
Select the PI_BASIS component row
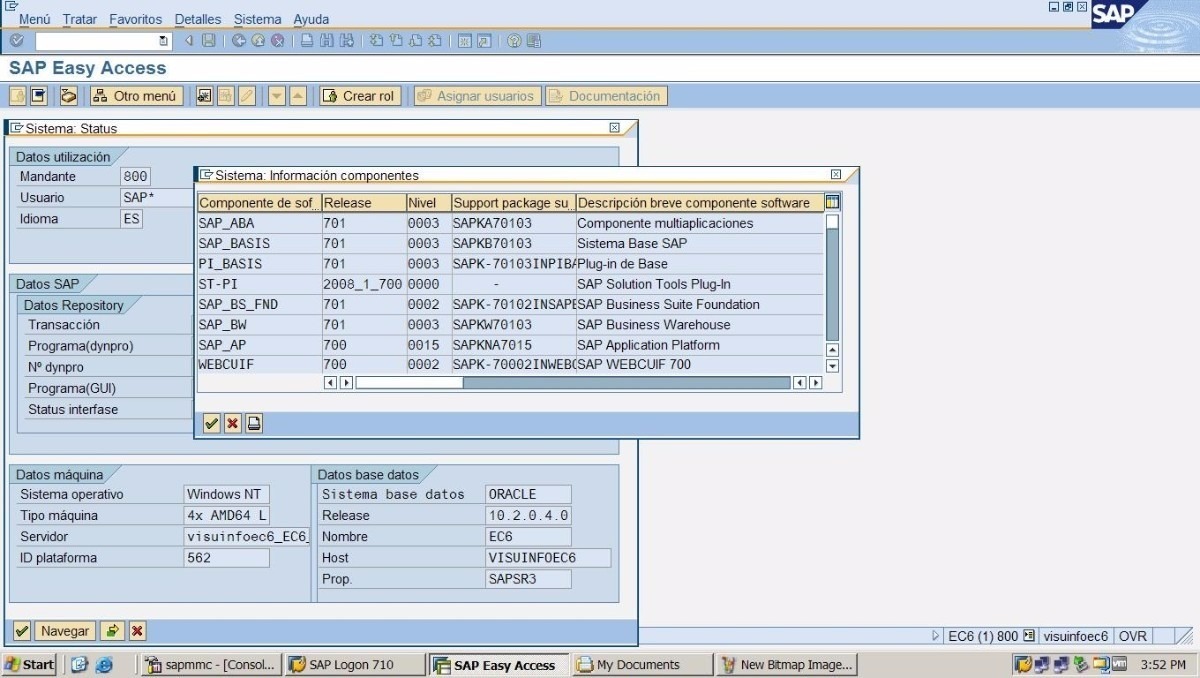[510, 264]
